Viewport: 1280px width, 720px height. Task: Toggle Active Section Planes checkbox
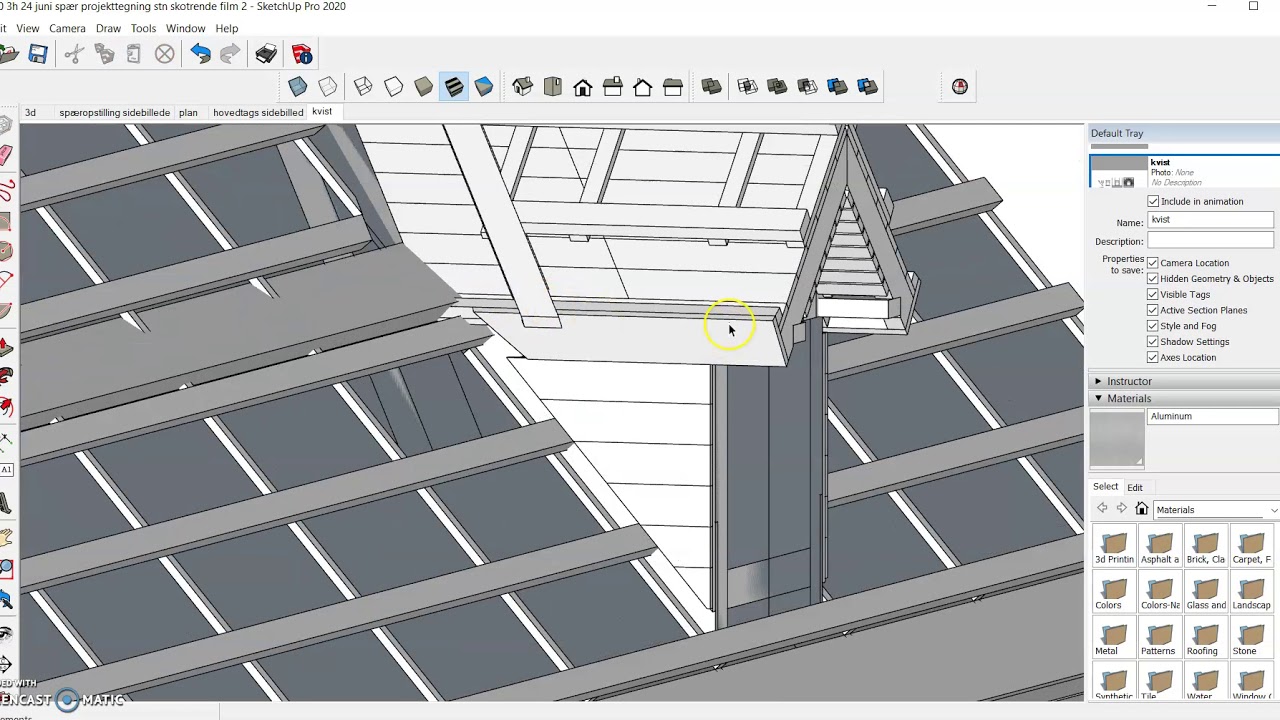coord(1153,310)
